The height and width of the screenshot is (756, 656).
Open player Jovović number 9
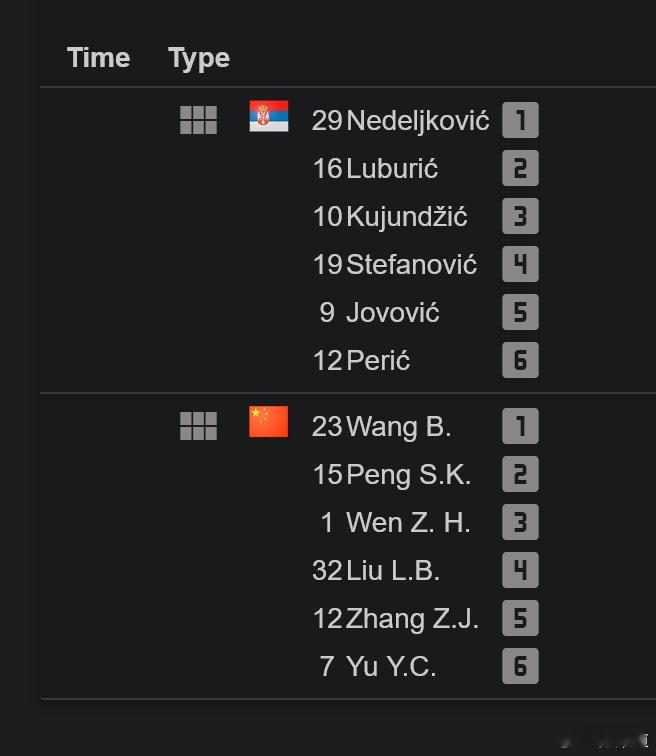pyautogui.click(x=379, y=312)
